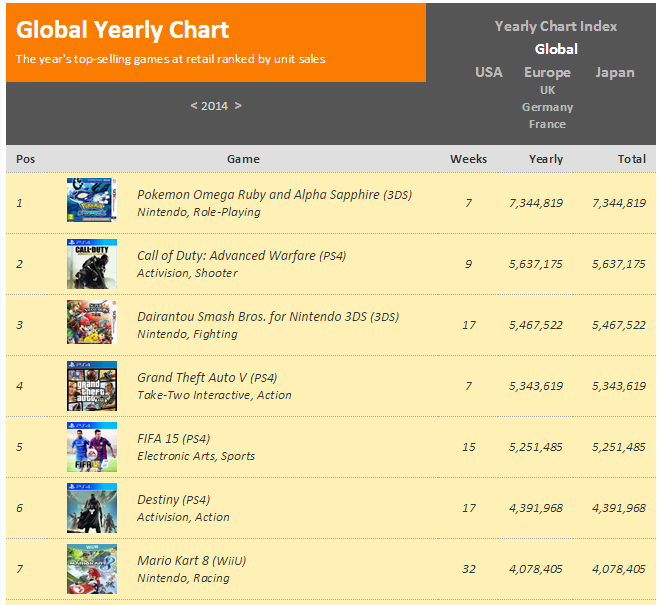
Task: View the Germany yearly chart
Action: (547, 107)
